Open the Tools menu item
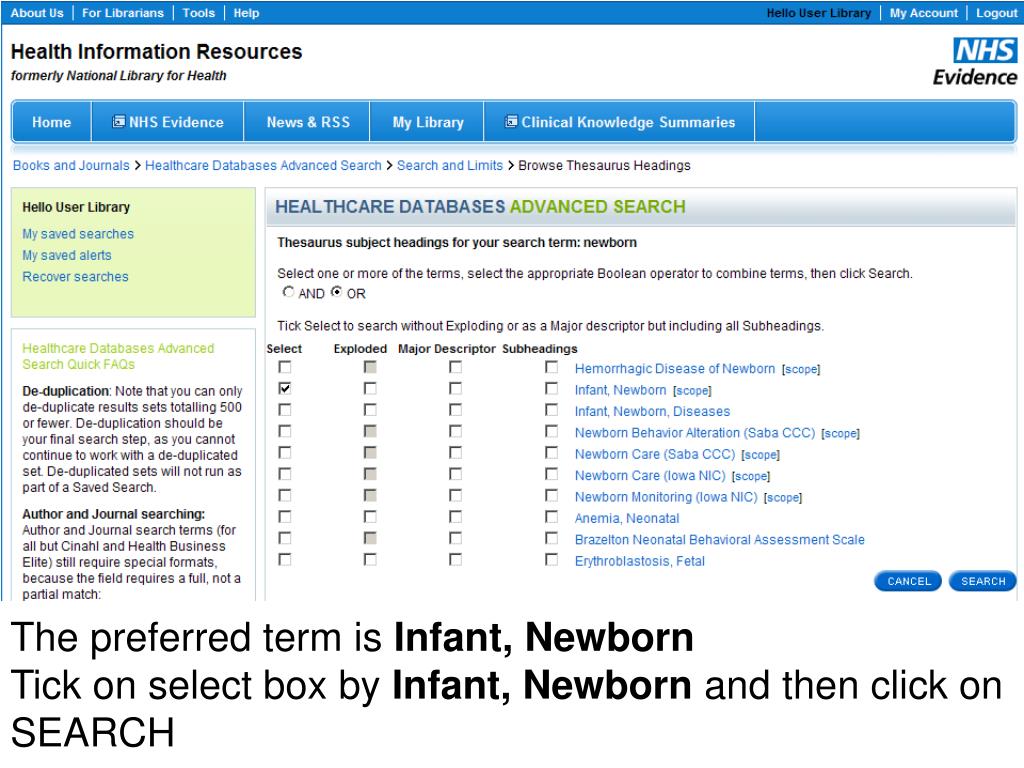Screen dimensions: 1024x768 (x=199, y=12)
